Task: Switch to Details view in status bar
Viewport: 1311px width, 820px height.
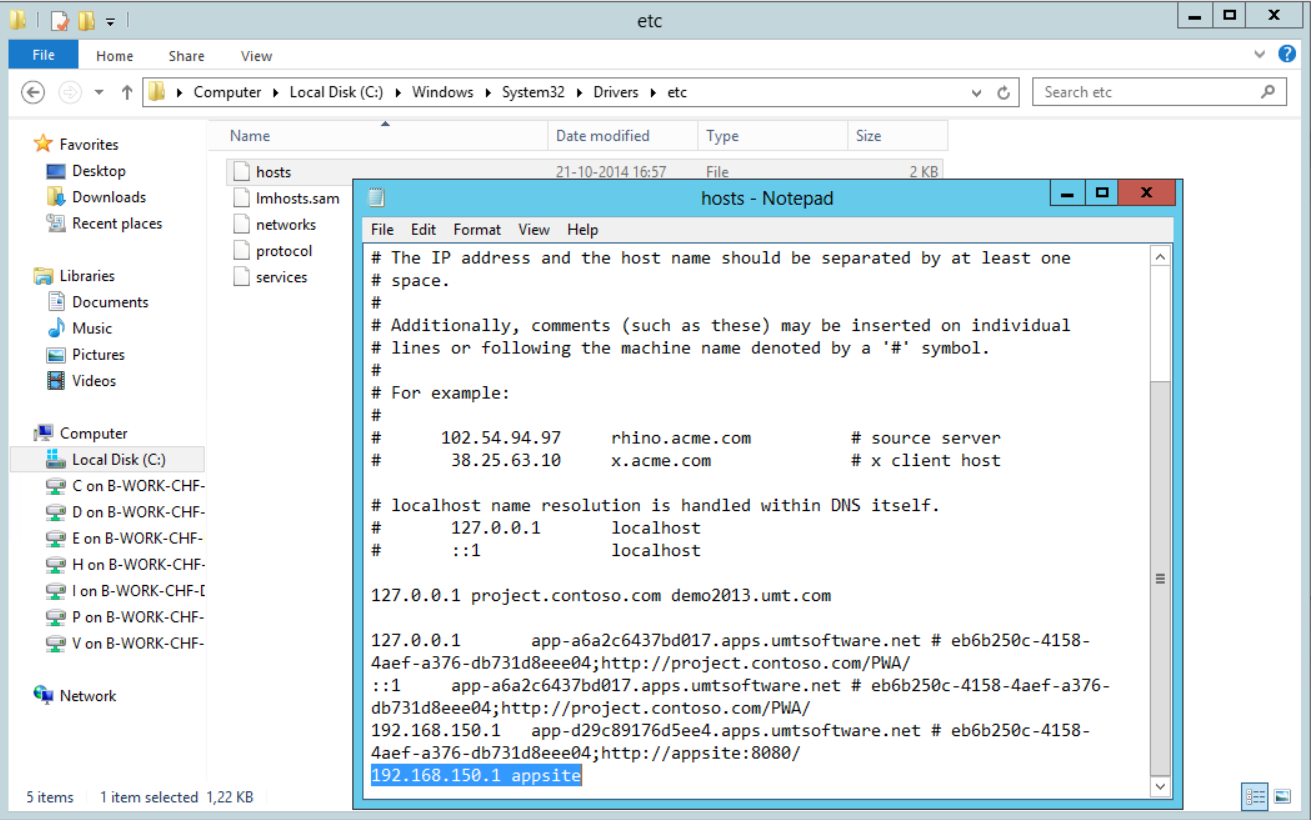Action: tap(1255, 797)
